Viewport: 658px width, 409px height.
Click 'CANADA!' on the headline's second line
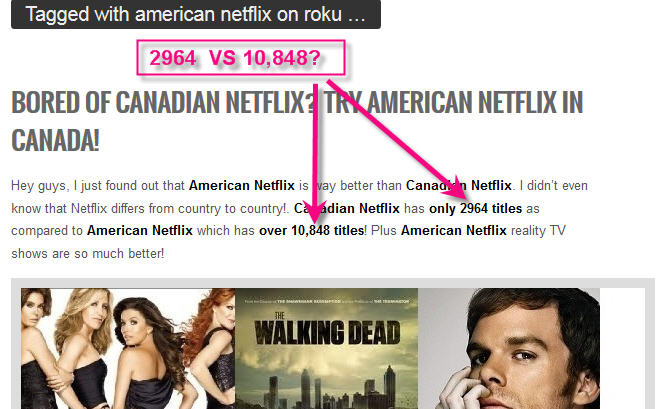tap(55, 141)
